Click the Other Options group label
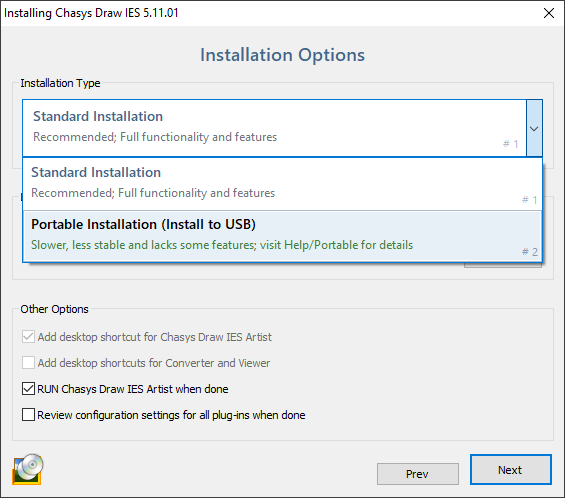Screen dimensions: 565x498 [54, 309]
